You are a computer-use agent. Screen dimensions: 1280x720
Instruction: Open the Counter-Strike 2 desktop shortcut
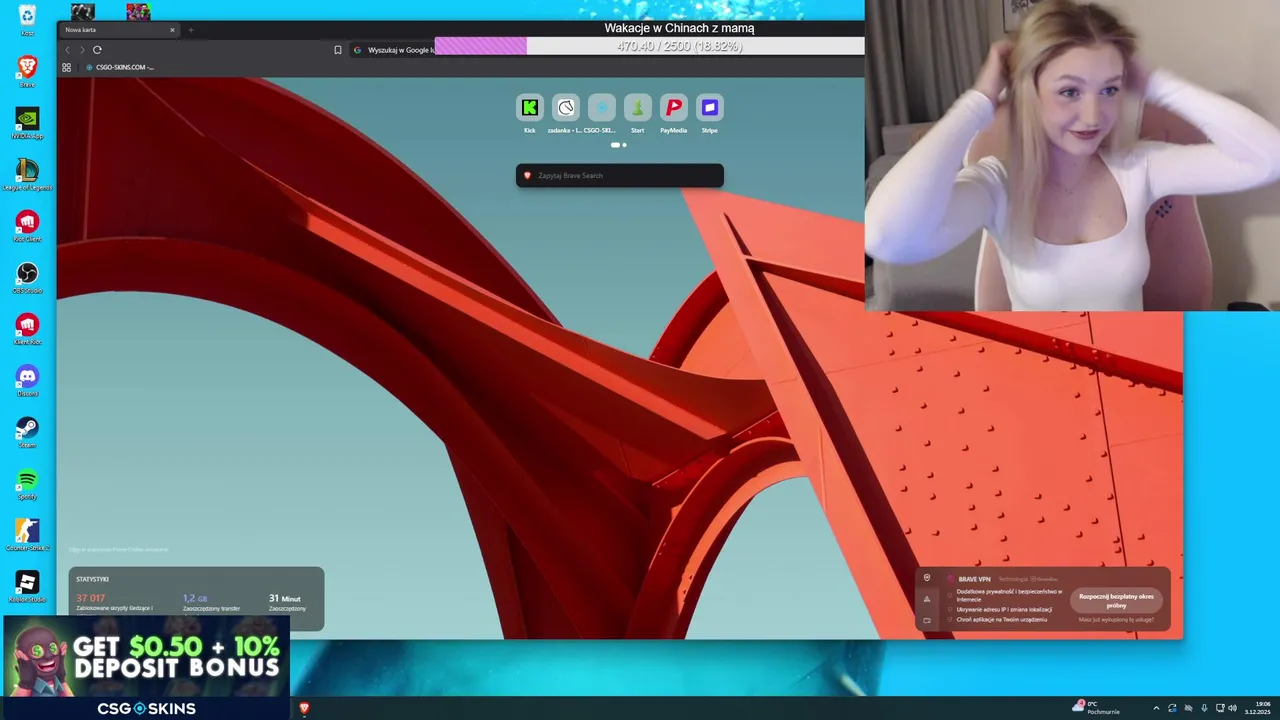[27, 535]
